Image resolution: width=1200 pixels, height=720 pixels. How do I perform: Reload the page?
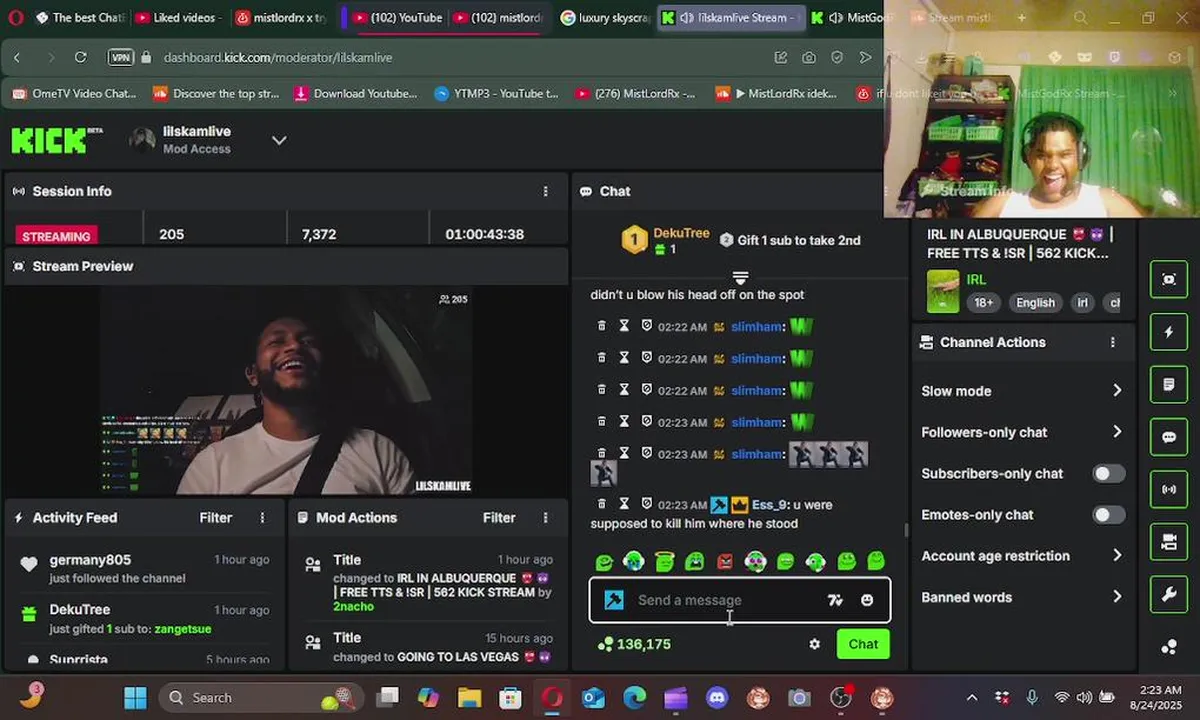point(80,58)
